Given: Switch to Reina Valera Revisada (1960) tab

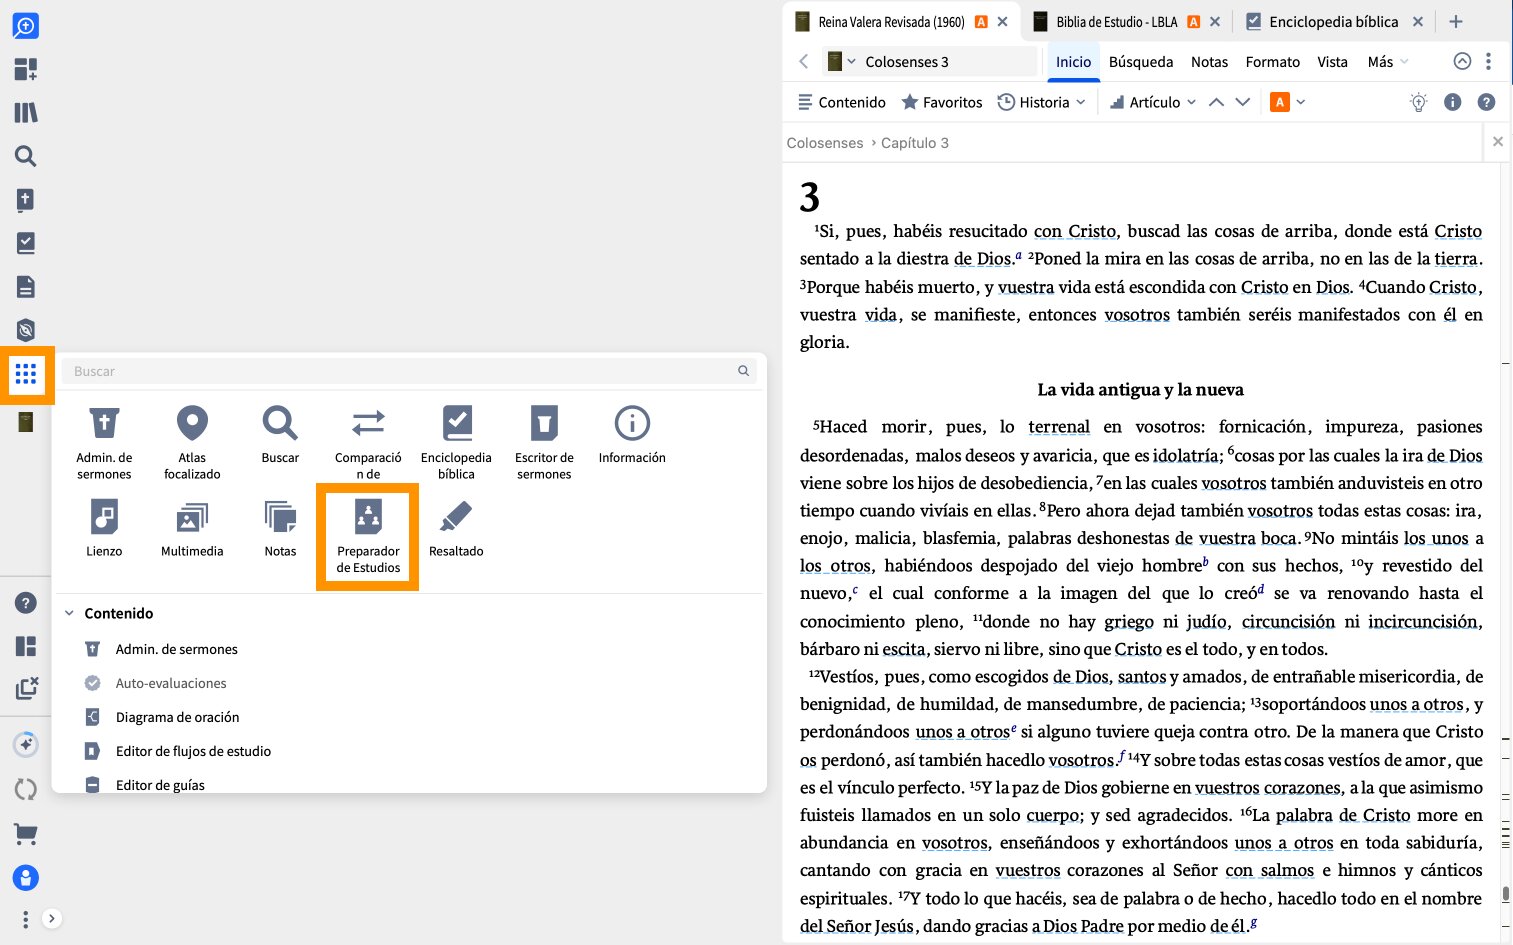Looking at the screenshot, I should 891,21.
